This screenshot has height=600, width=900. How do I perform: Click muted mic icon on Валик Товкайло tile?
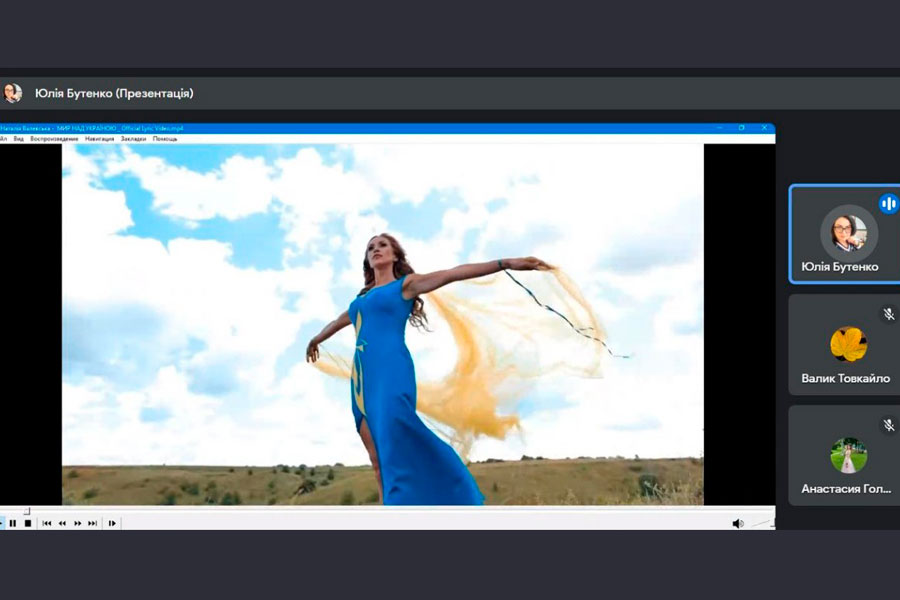point(888,314)
